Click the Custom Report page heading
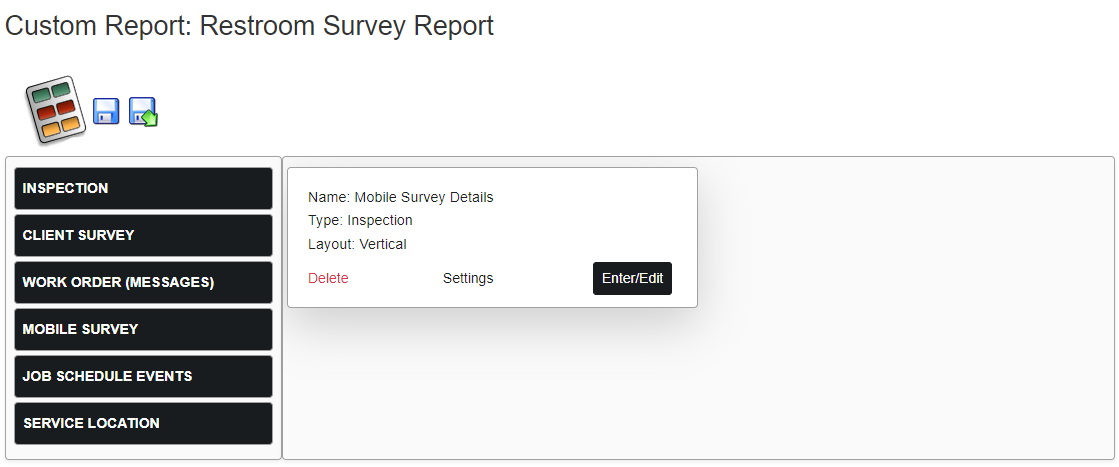The height and width of the screenshot is (467, 1119). (x=249, y=26)
